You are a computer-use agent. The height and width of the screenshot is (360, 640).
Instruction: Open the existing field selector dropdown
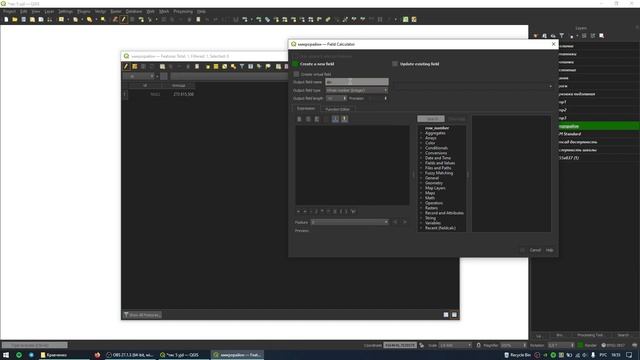click(x=473, y=86)
